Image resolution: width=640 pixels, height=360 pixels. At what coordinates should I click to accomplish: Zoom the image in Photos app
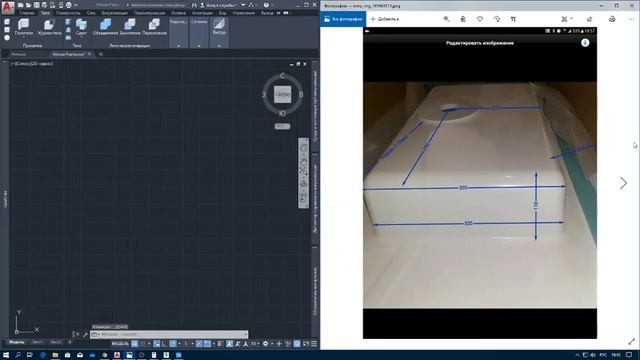click(446, 19)
